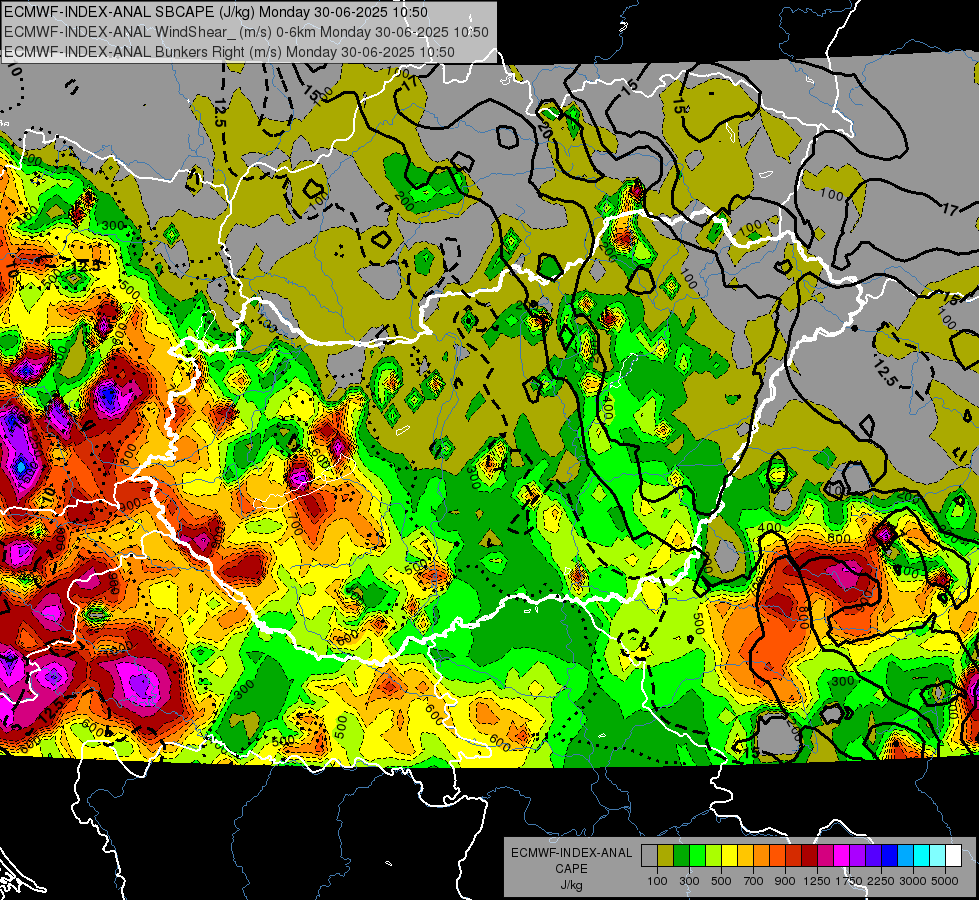
Task: Click the legend value 500
Action: [x=721, y=881]
